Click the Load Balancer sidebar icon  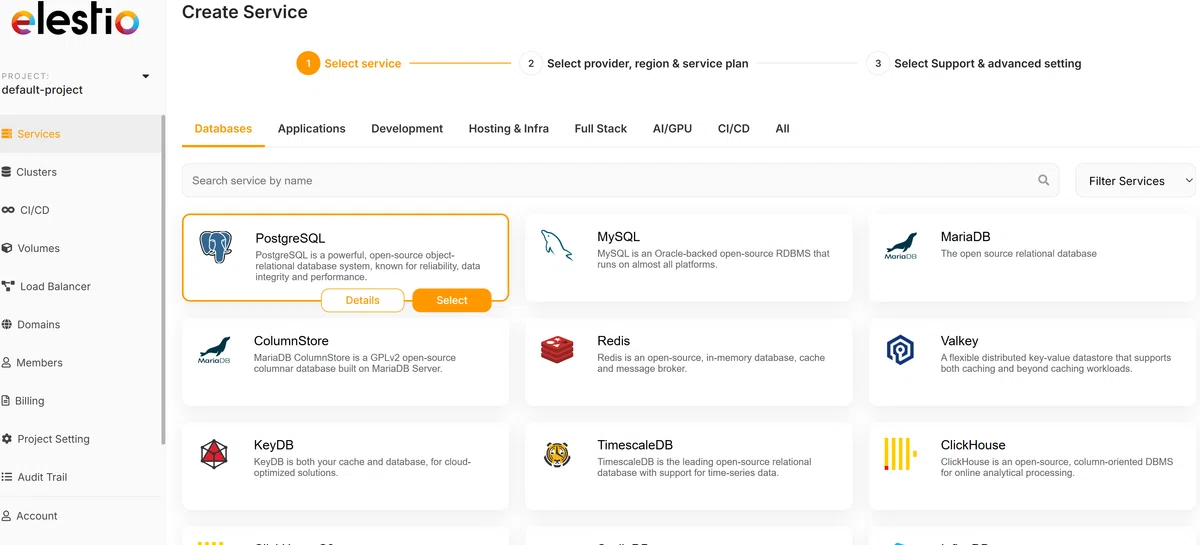tap(8, 286)
